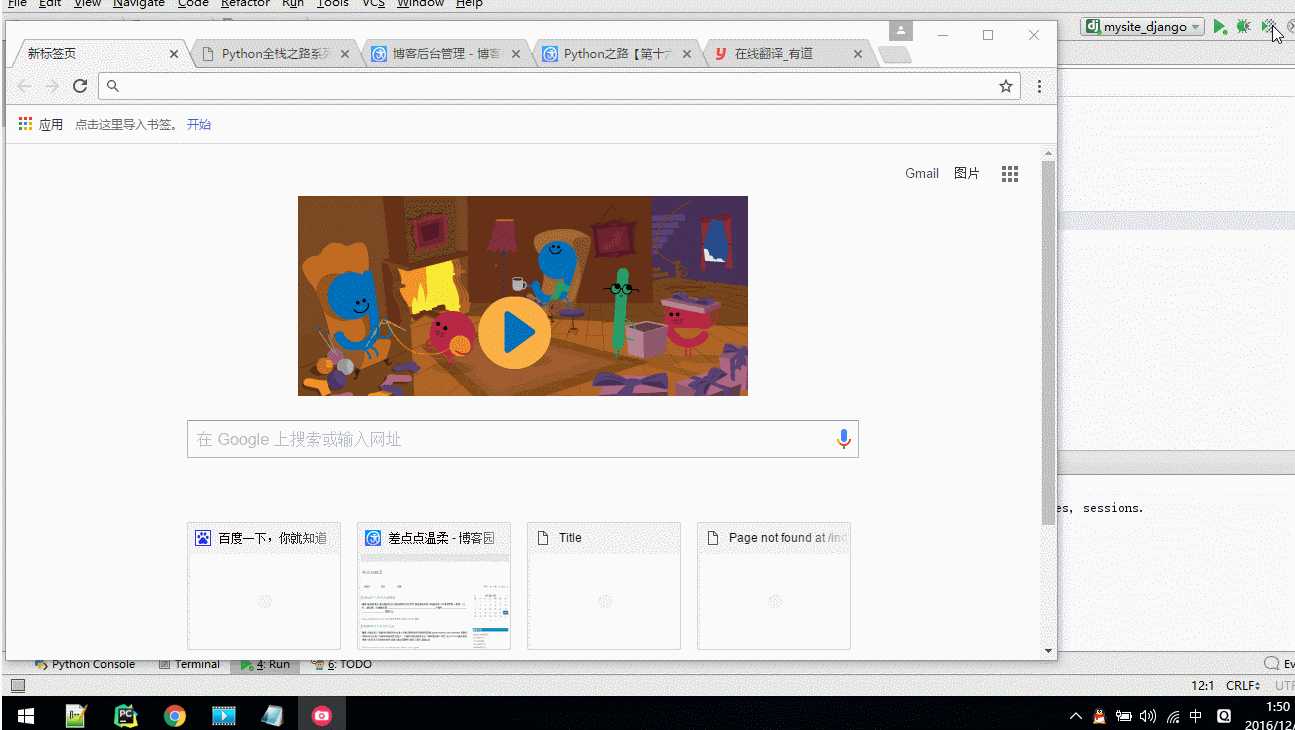Open the video player taskbar icon
This screenshot has width=1295, height=730.
(224, 715)
